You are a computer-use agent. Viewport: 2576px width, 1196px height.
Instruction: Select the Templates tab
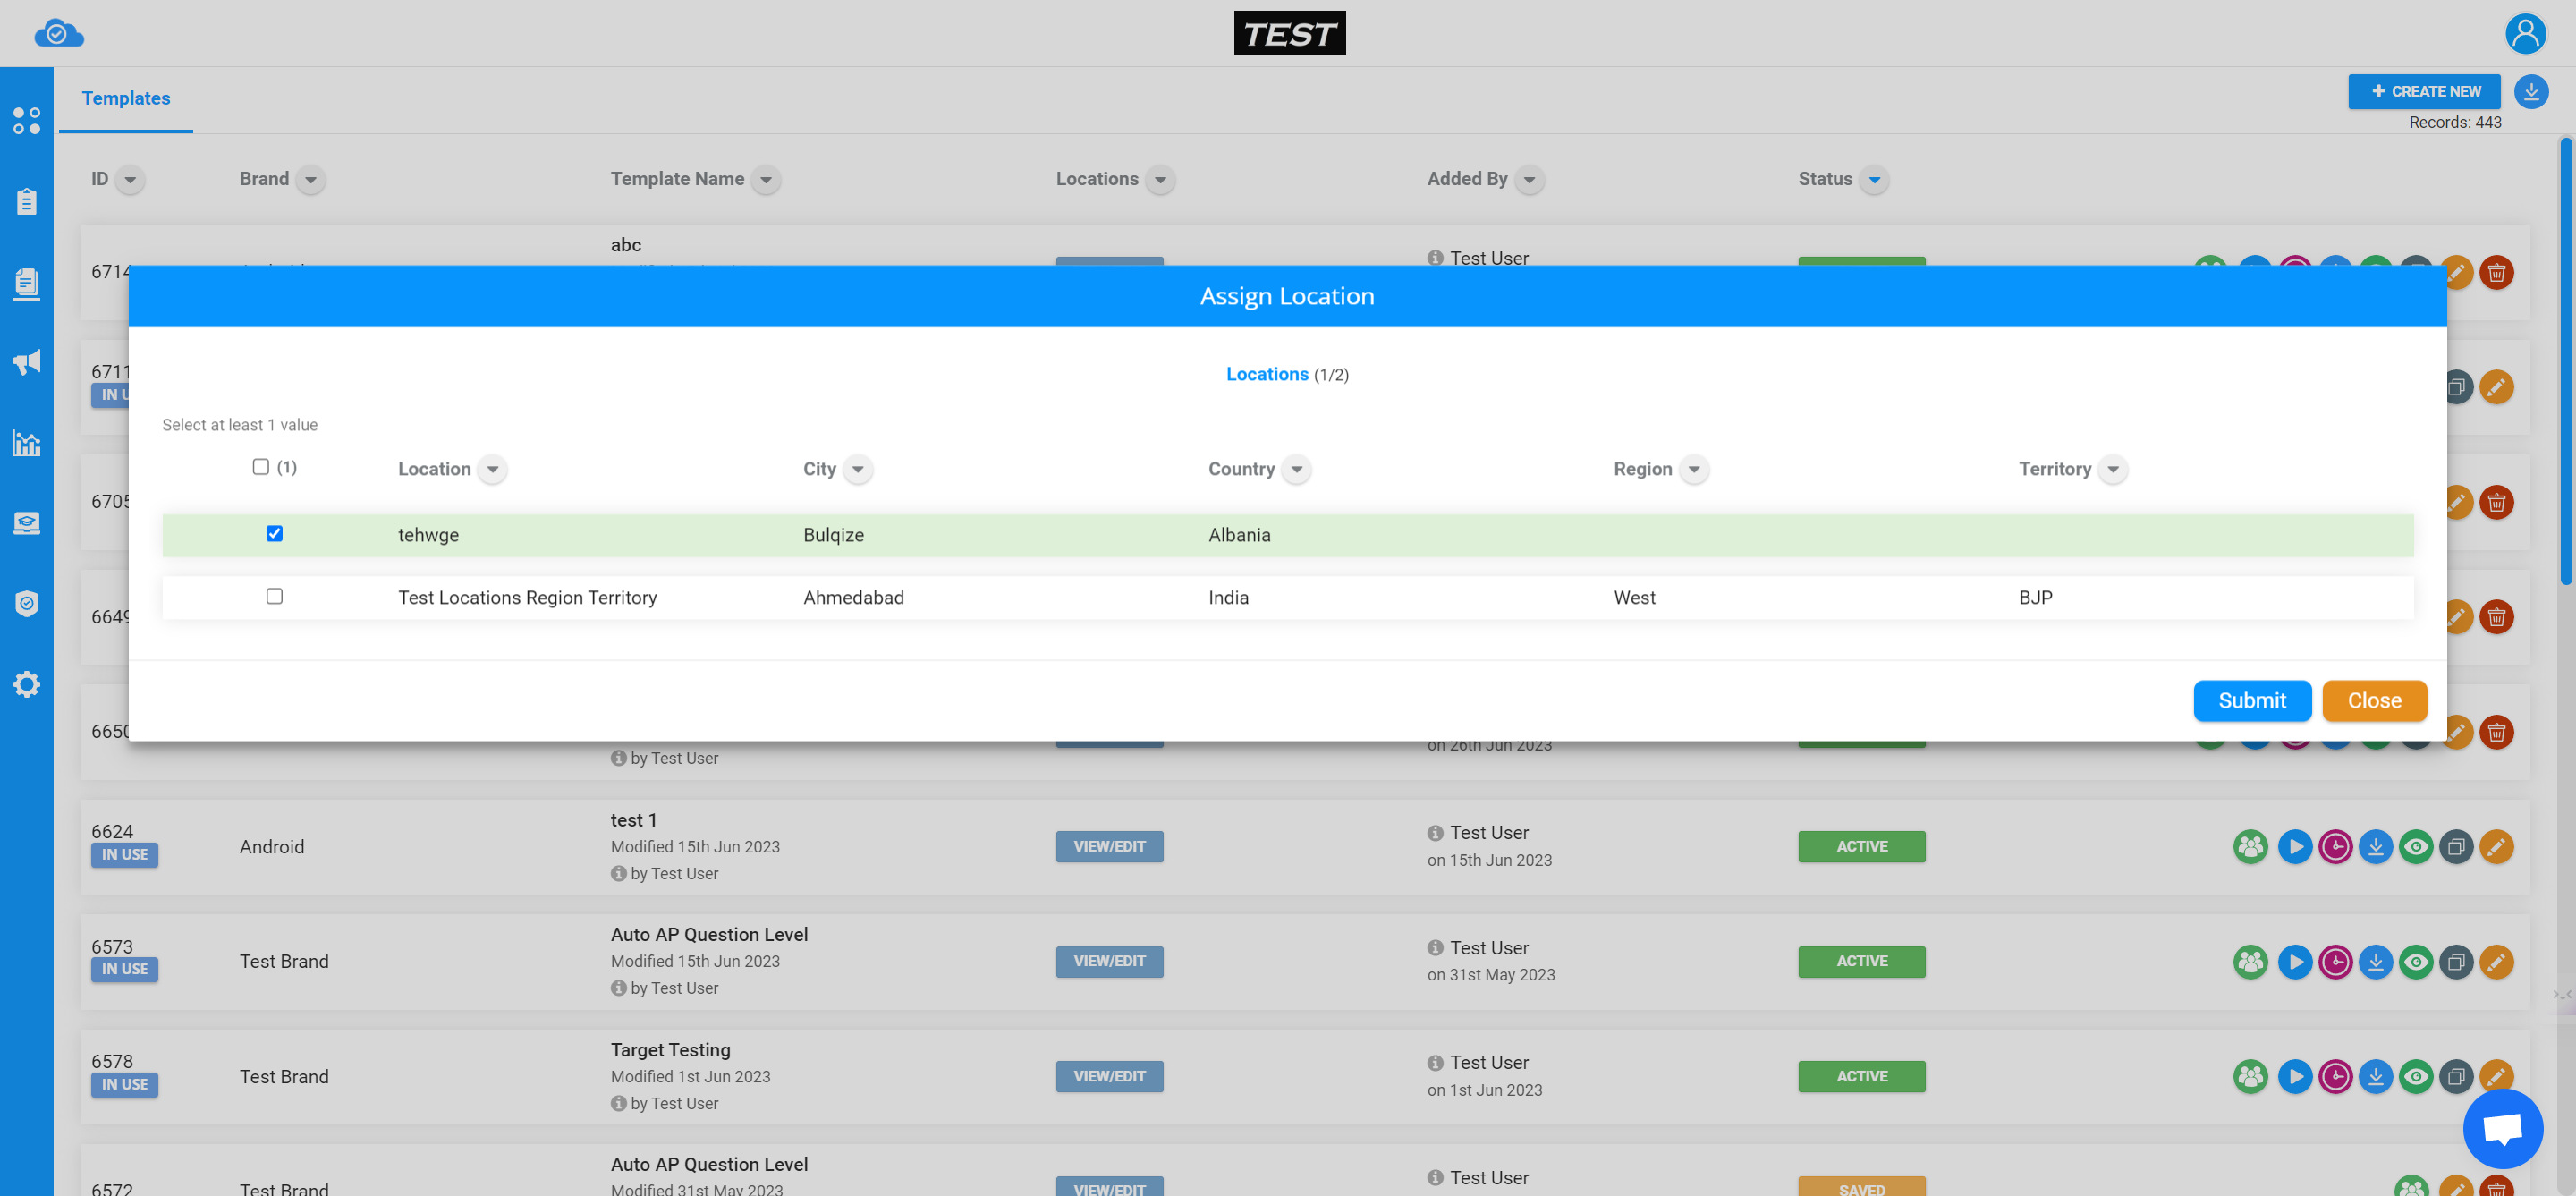126,98
